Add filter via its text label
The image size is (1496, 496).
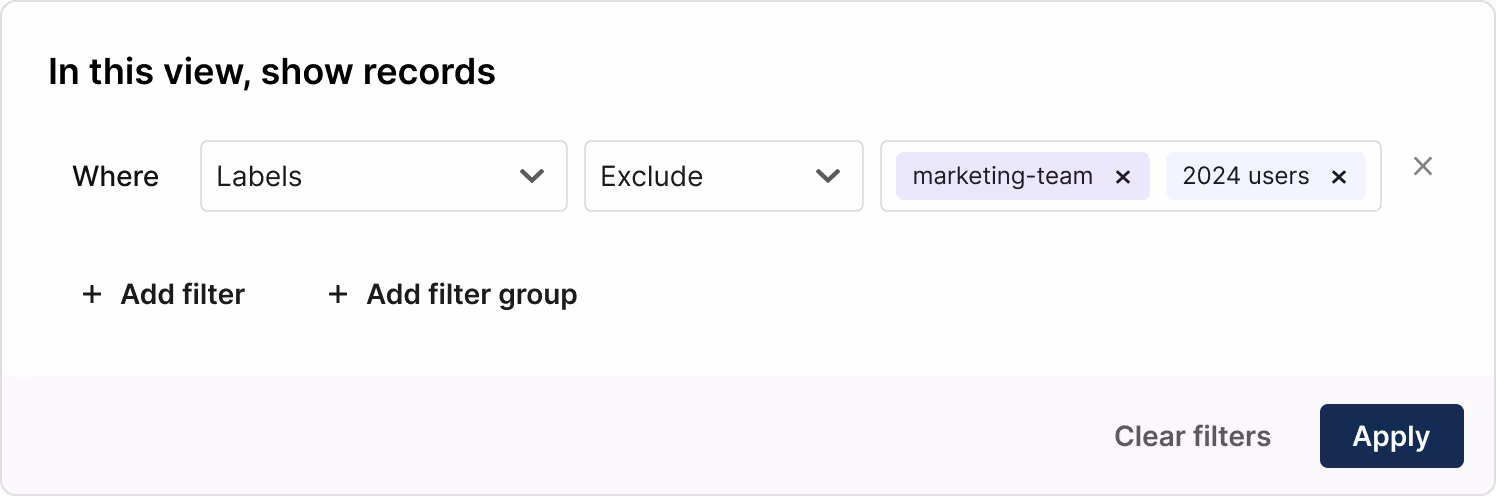(x=183, y=294)
